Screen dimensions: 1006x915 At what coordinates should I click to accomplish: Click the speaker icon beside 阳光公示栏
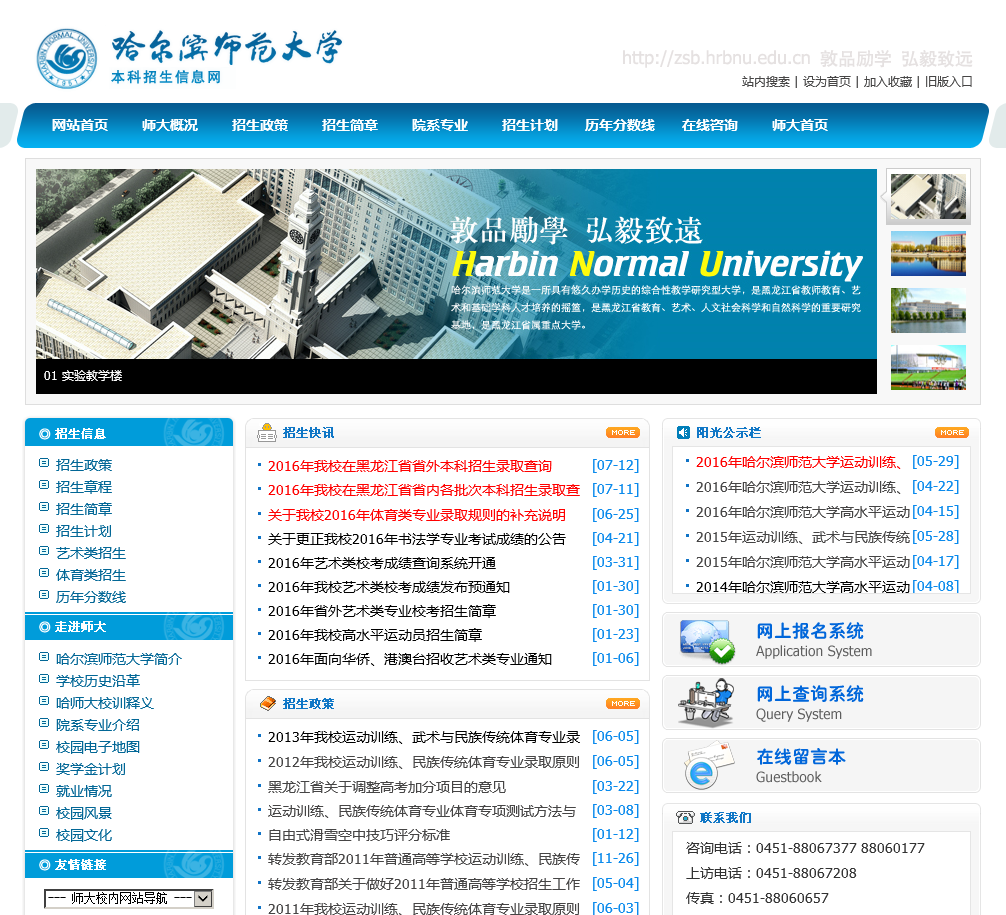coord(683,432)
